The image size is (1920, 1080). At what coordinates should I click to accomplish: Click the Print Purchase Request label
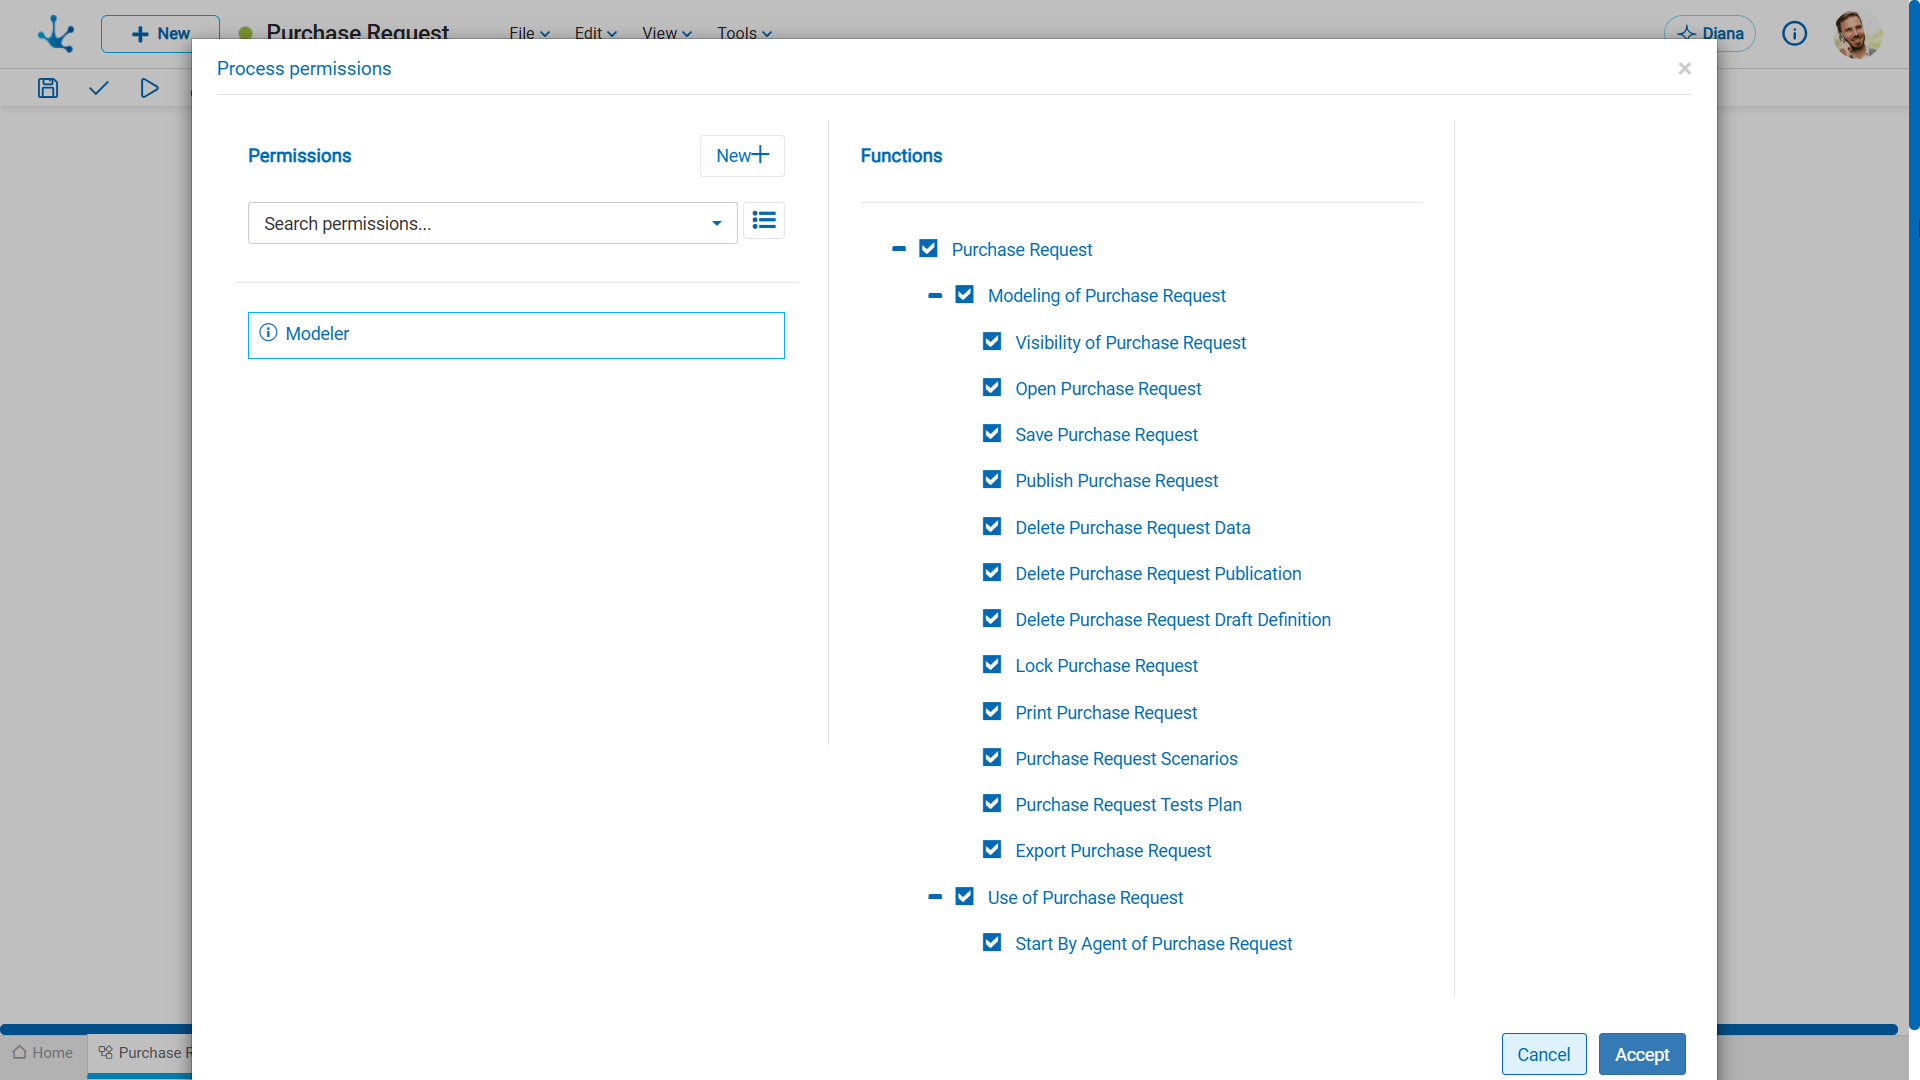pos(1106,713)
